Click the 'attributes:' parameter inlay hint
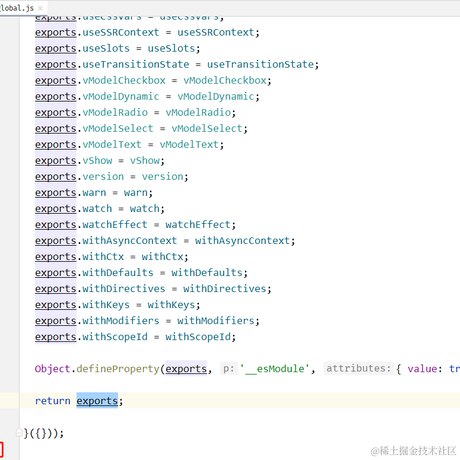Image resolution: width=460 pixels, height=460 pixels. pos(358,368)
